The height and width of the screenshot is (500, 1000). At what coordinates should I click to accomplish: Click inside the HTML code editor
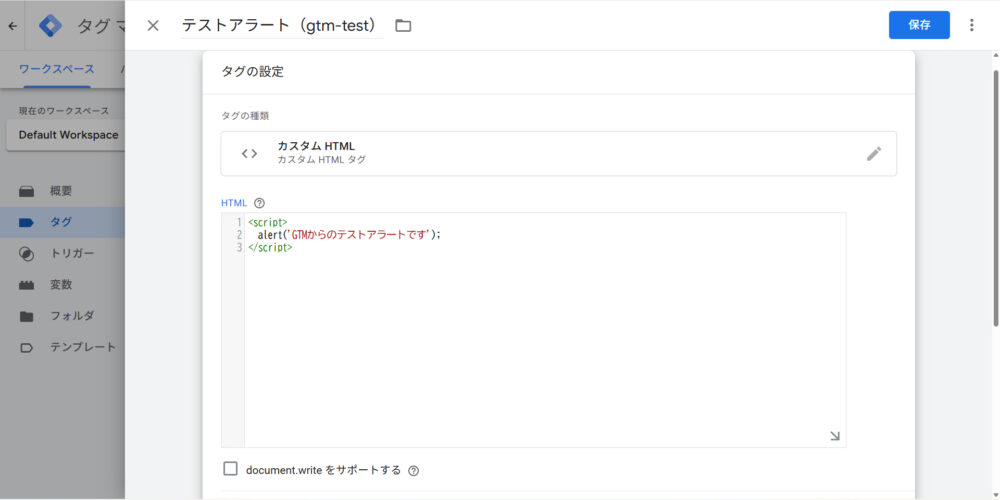point(540,340)
